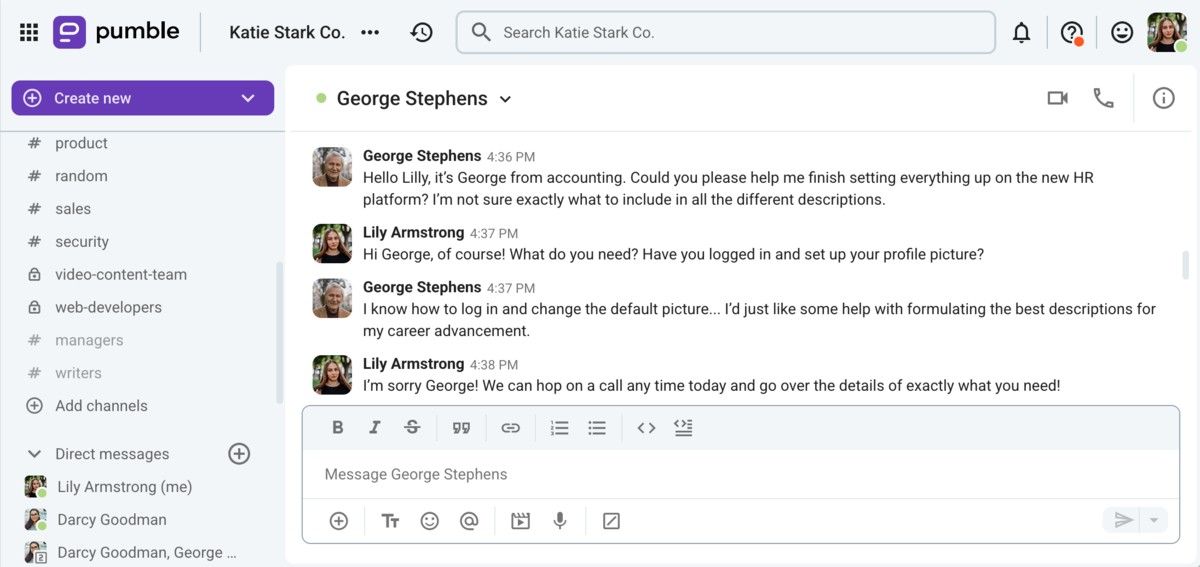Start a voice call using phone icon
Image resolution: width=1200 pixels, height=567 pixels.
(x=1103, y=98)
